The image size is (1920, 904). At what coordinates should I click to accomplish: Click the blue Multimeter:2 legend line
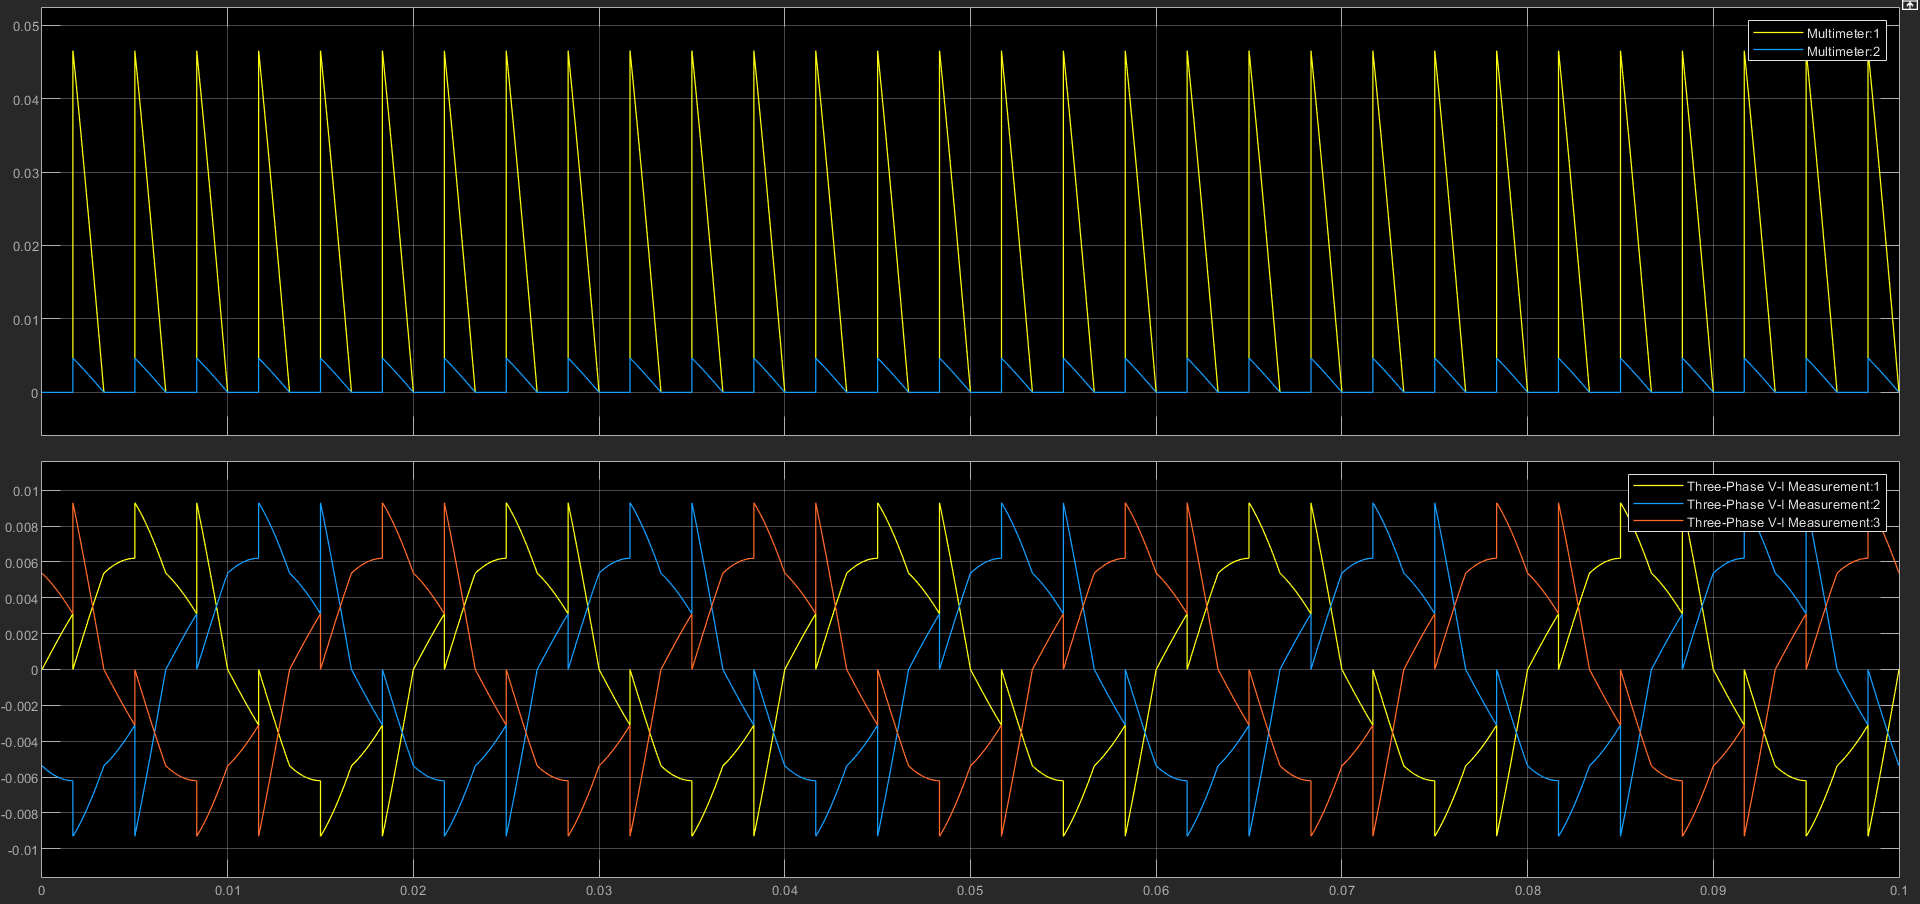click(1778, 51)
